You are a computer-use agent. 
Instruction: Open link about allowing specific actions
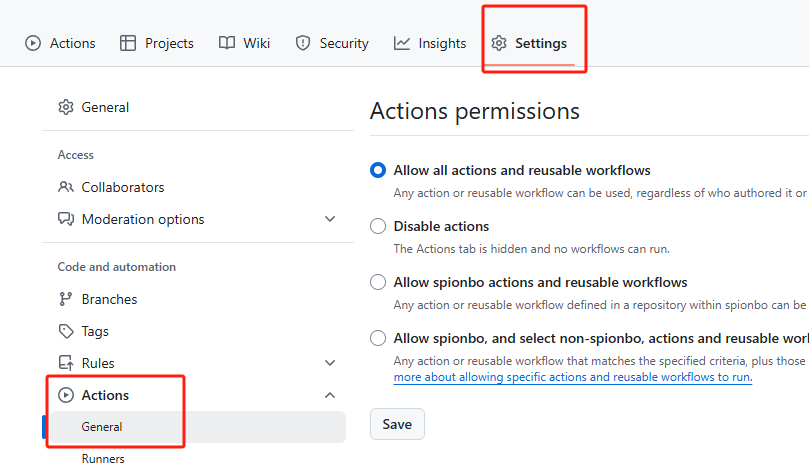[572, 377]
